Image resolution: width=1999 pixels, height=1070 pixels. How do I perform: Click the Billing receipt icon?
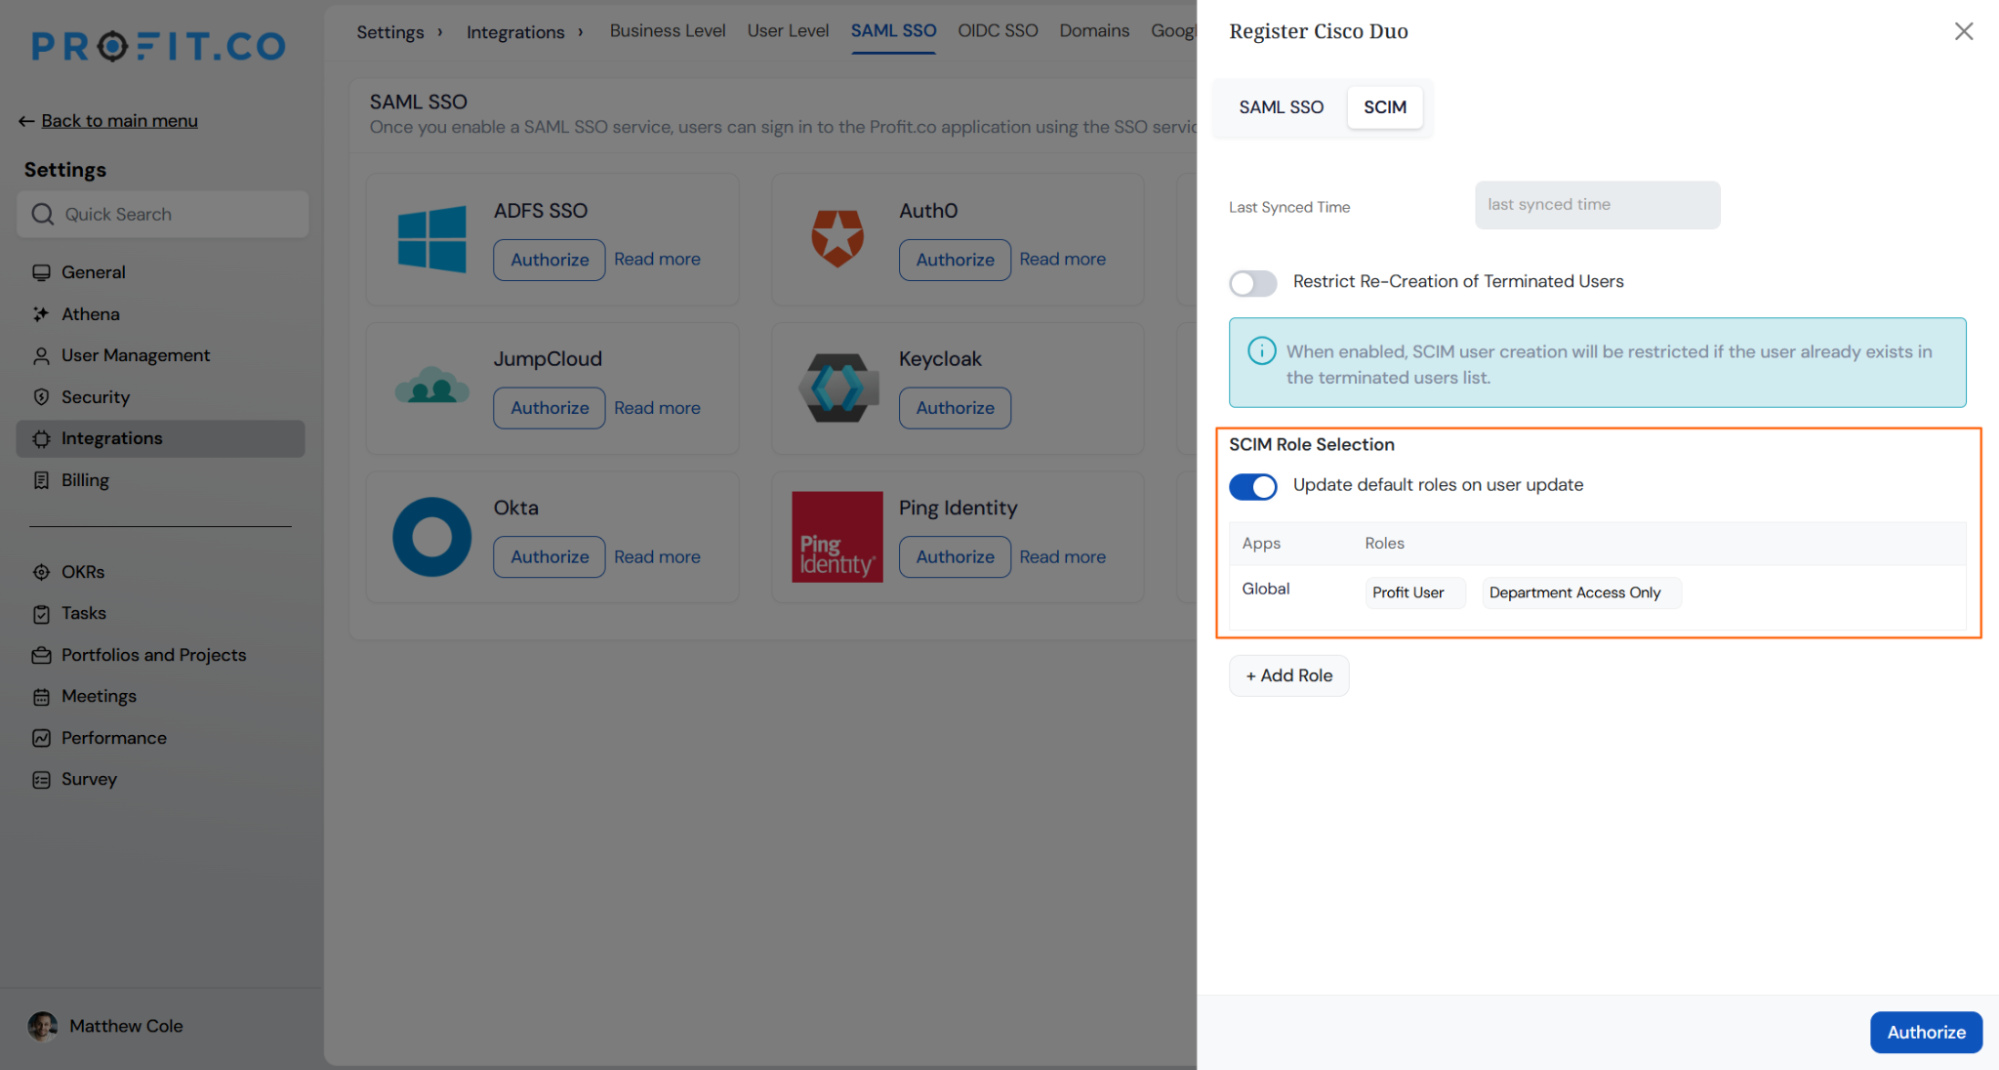(41, 480)
